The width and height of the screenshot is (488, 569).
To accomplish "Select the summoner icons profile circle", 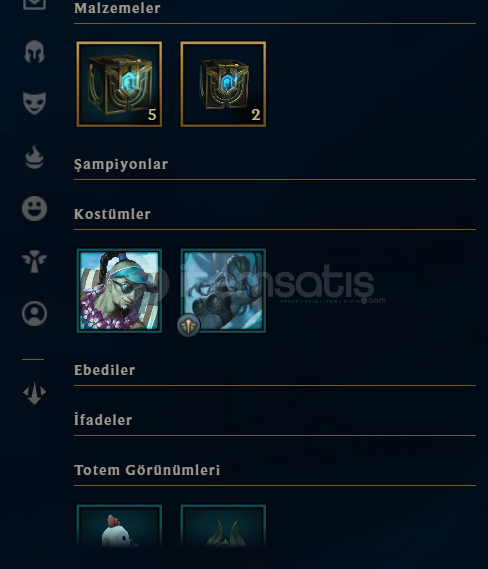I will click(34, 313).
